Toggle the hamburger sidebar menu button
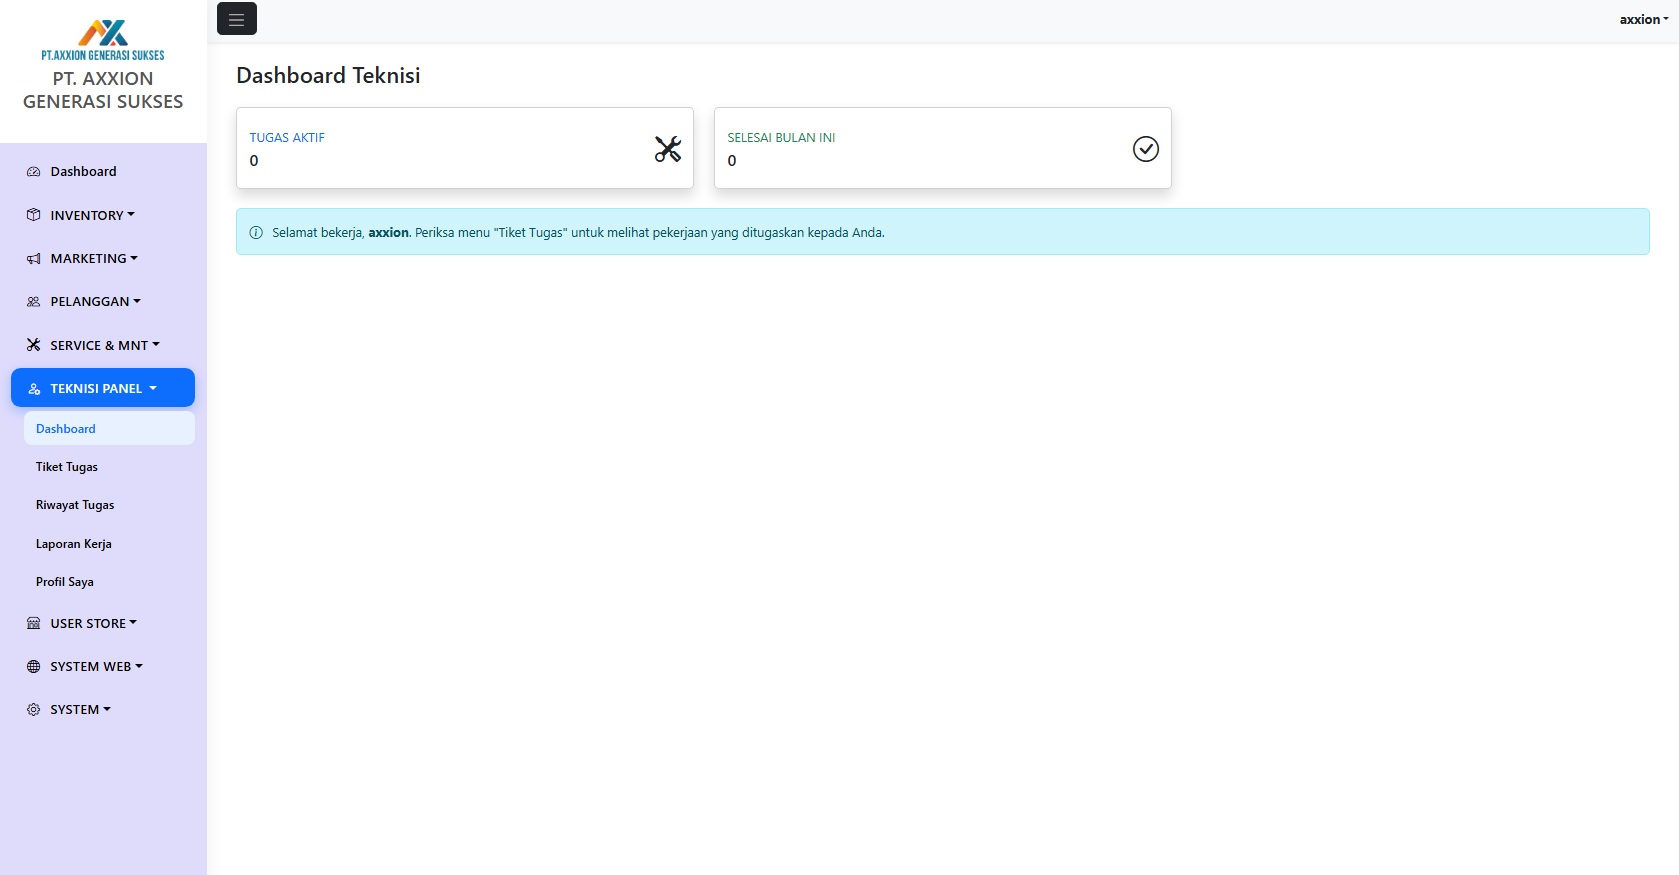Screen dimensions: 1679x875 237,19
